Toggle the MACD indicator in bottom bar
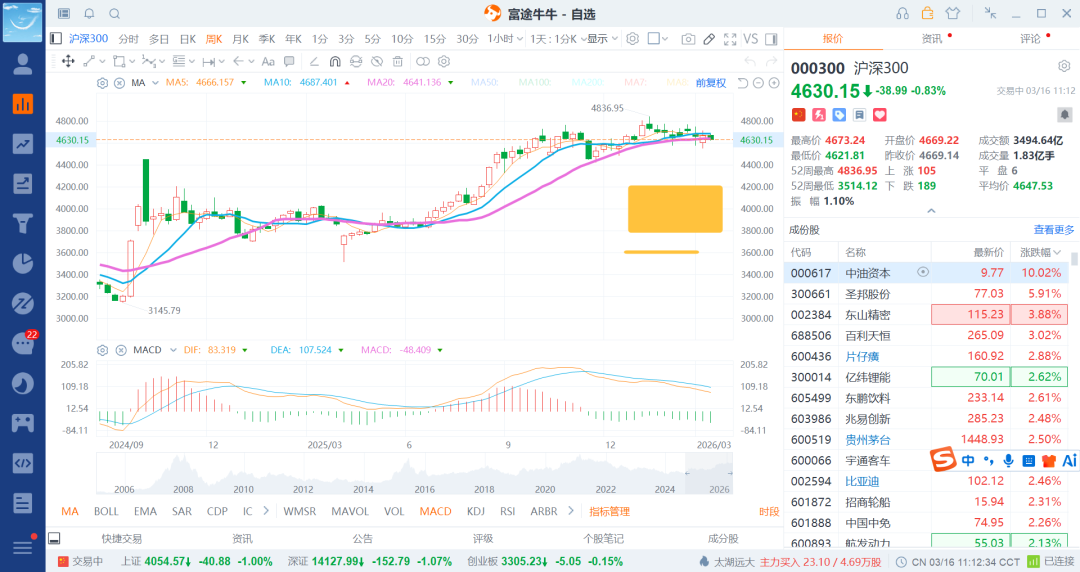Screen dimensions: 1080x572 click(x=435, y=511)
